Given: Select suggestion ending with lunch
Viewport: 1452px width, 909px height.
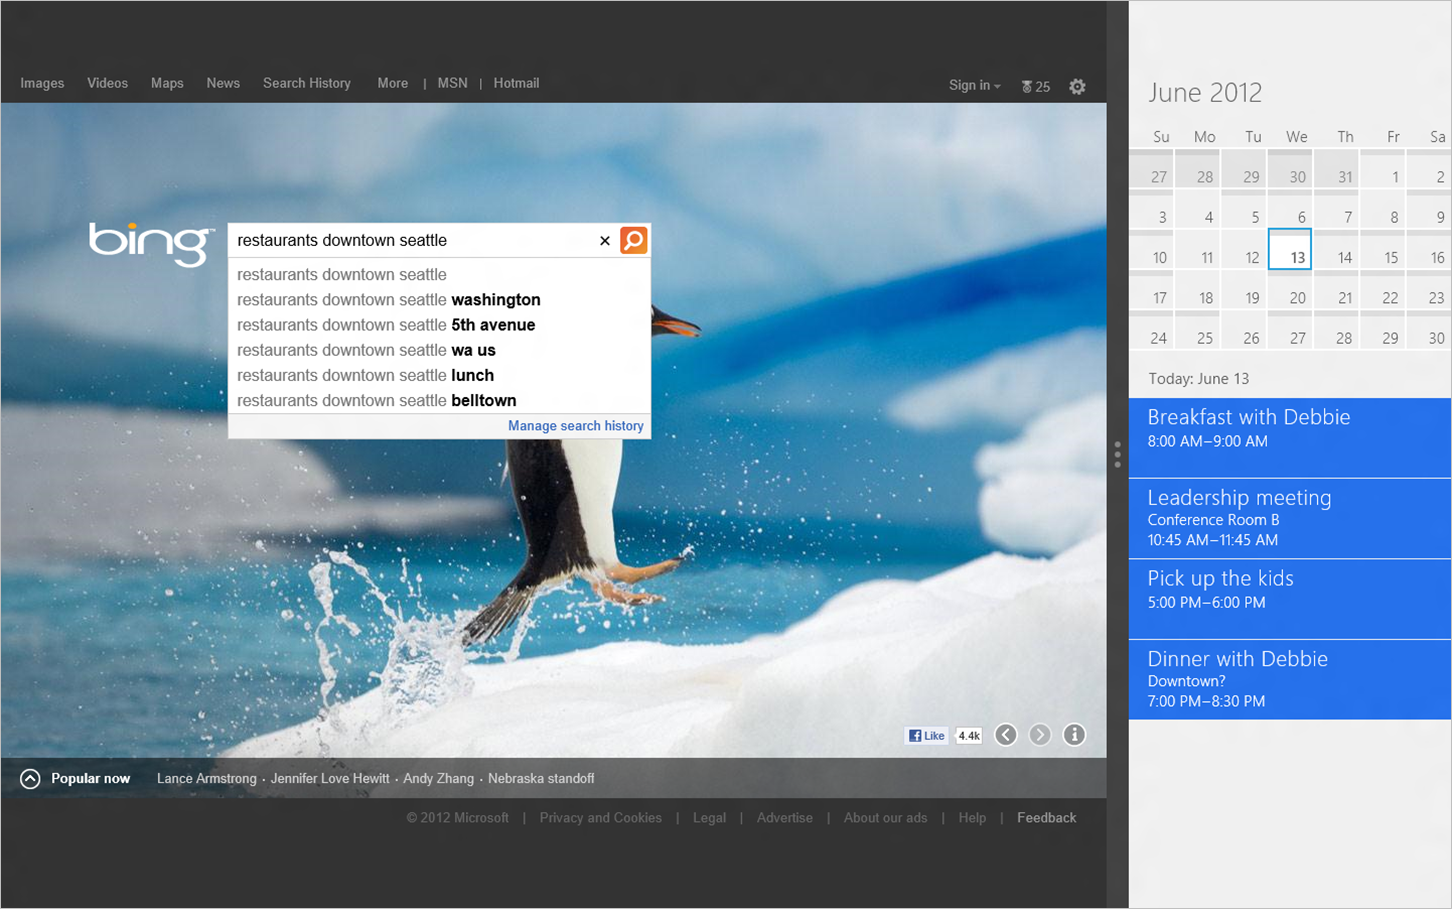Looking at the screenshot, I should [439, 375].
